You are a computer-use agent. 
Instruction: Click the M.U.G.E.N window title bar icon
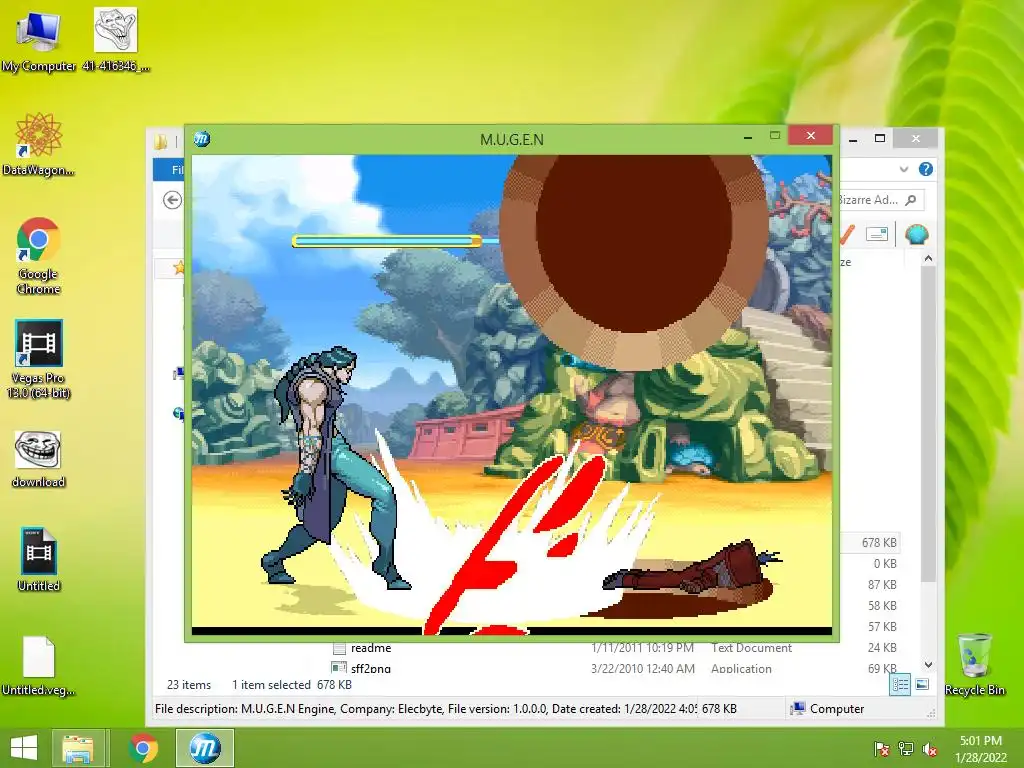coord(202,138)
